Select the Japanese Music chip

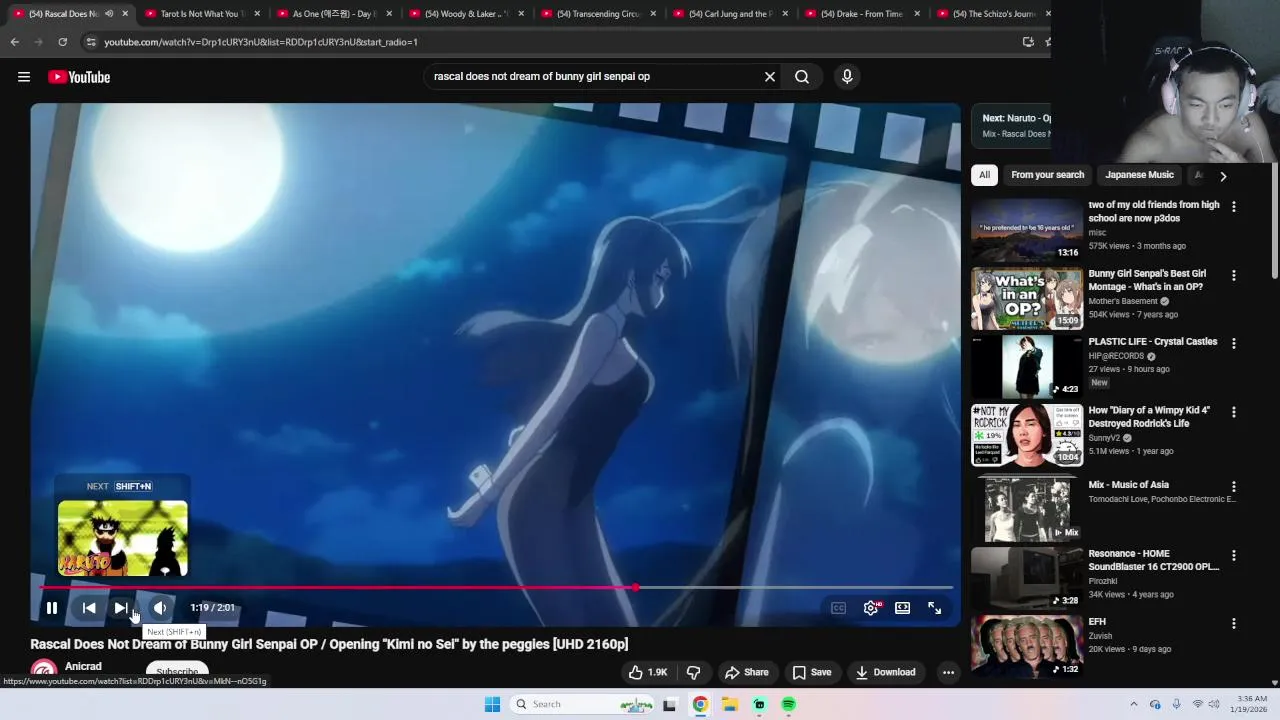pos(1139,175)
